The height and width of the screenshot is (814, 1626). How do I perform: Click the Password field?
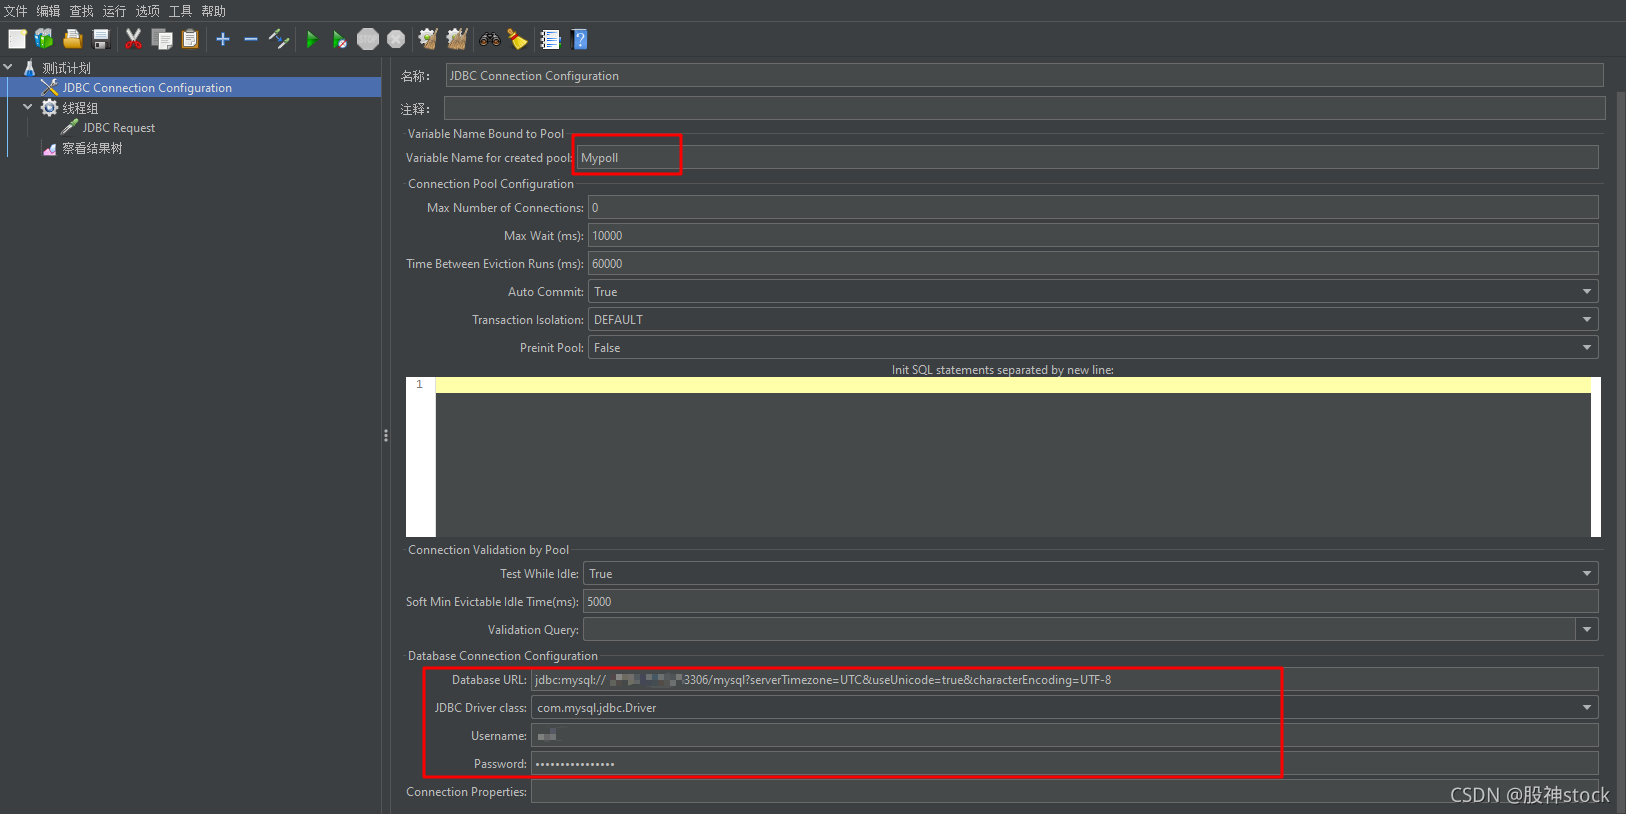[x=1065, y=764]
